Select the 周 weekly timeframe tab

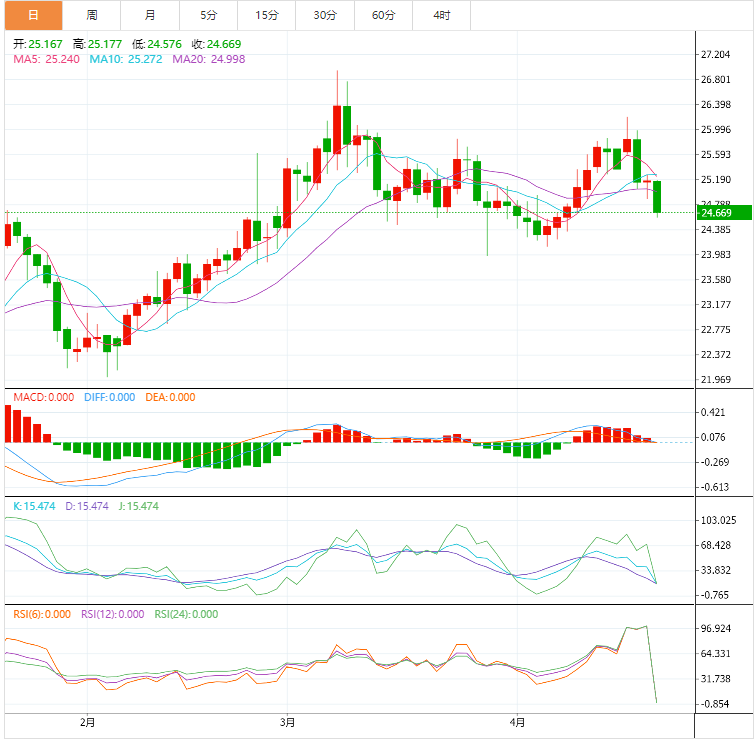click(92, 15)
